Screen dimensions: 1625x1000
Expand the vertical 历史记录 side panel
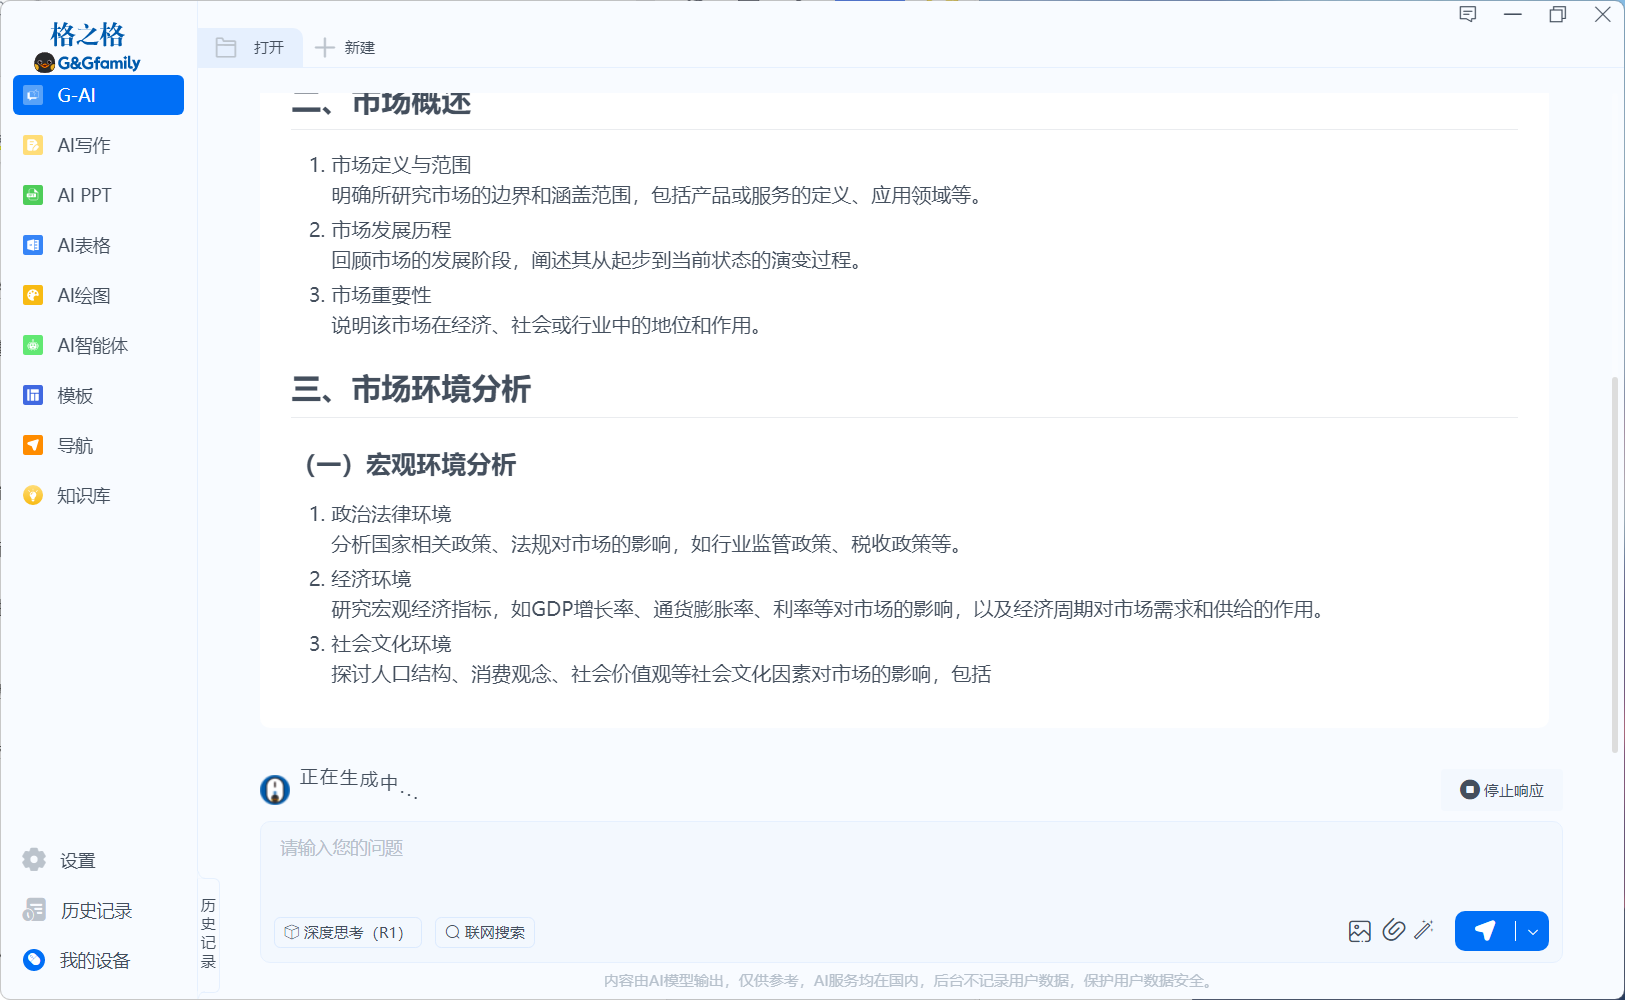[208, 933]
